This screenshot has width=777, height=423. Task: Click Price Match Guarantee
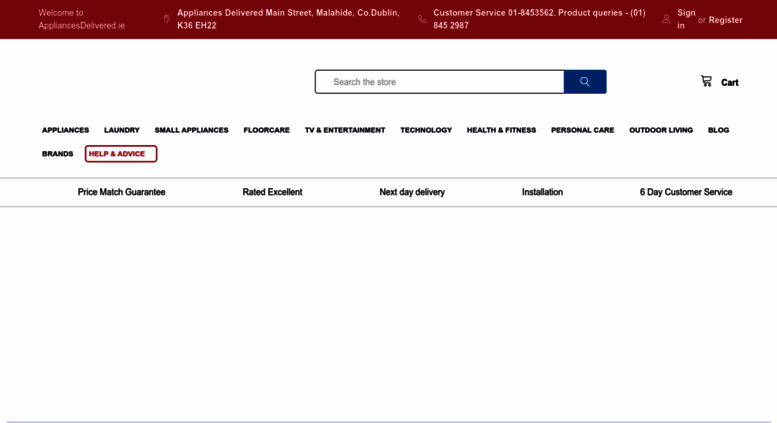point(121,192)
